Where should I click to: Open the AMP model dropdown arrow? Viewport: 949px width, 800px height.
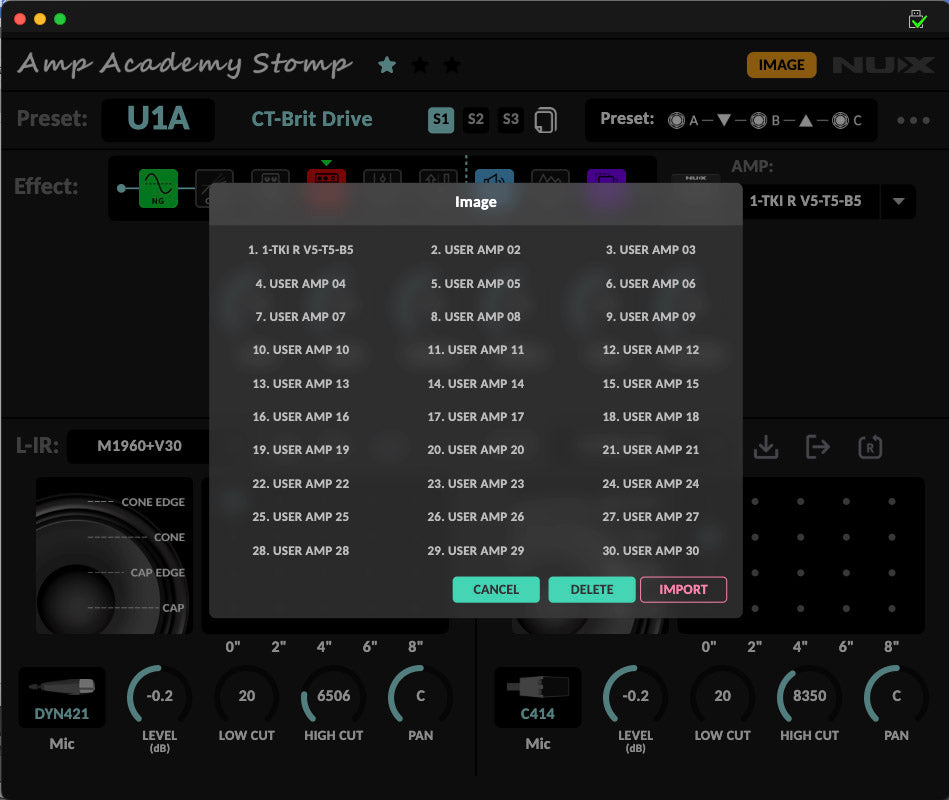[x=897, y=200]
